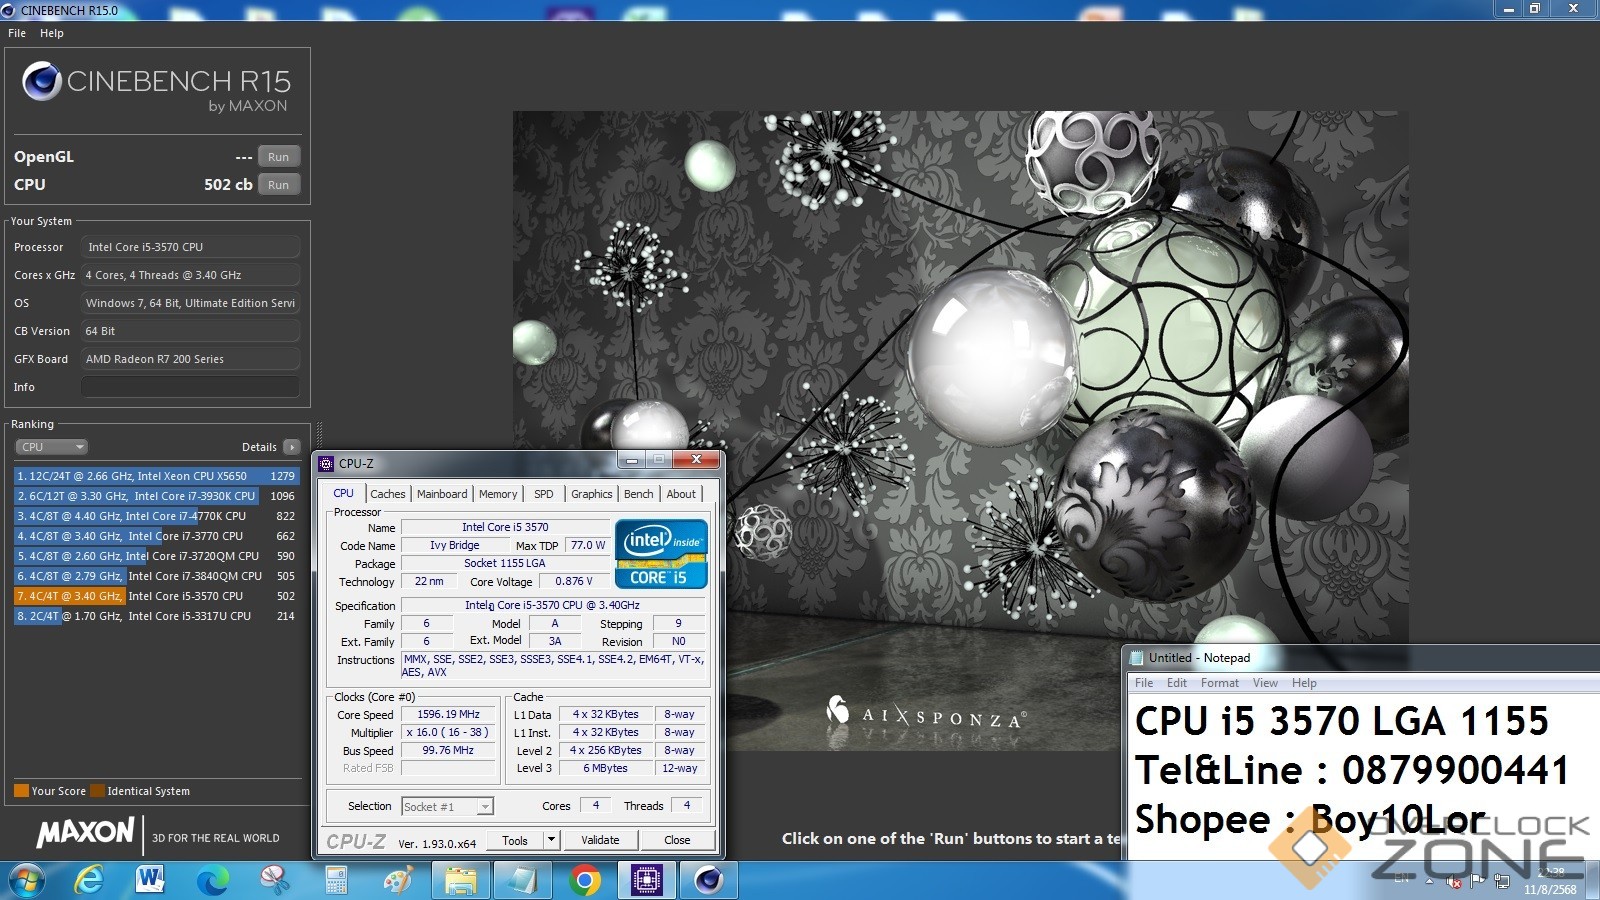The image size is (1600, 900).
Task: Open the CPU-Z icon in the taskbar
Action: click(x=646, y=880)
